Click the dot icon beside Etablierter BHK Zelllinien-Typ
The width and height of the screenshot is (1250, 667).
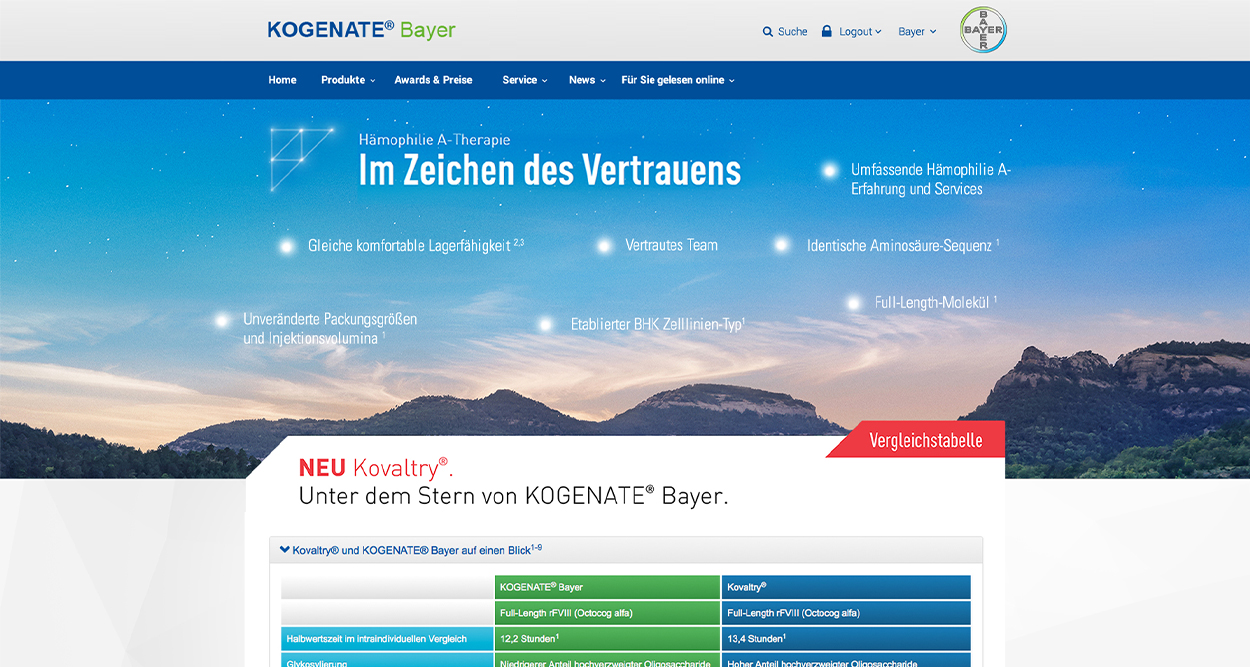(546, 323)
